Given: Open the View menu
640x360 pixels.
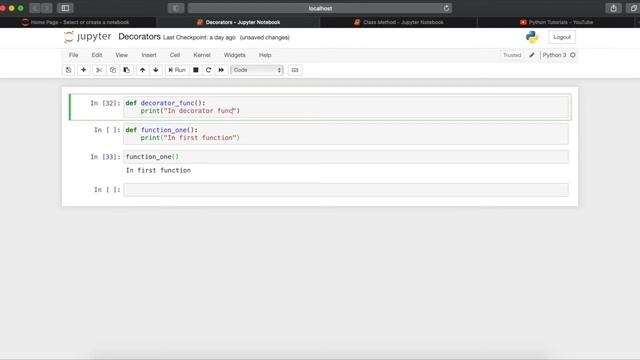Looking at the screenshot, I should tap(122, 55).
